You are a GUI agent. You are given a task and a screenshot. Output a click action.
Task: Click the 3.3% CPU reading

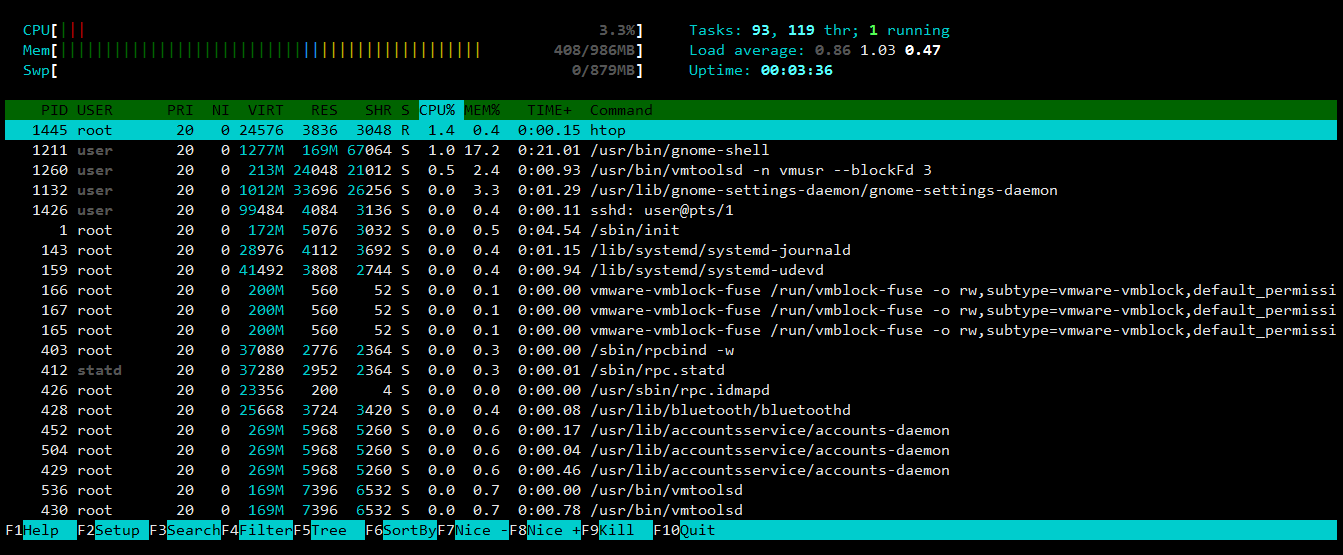(x=617, y=30)
